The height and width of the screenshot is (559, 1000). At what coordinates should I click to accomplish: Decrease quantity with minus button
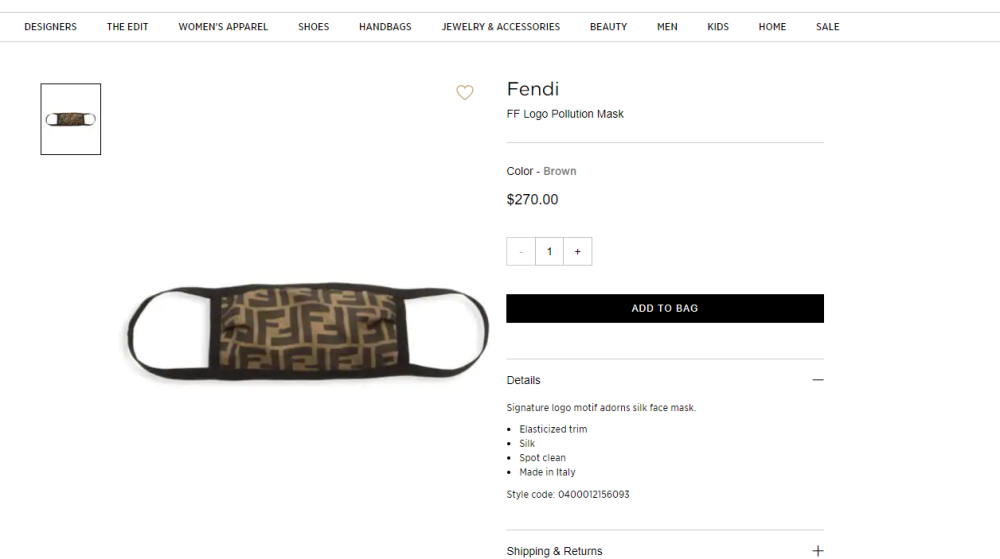(521, 252)
